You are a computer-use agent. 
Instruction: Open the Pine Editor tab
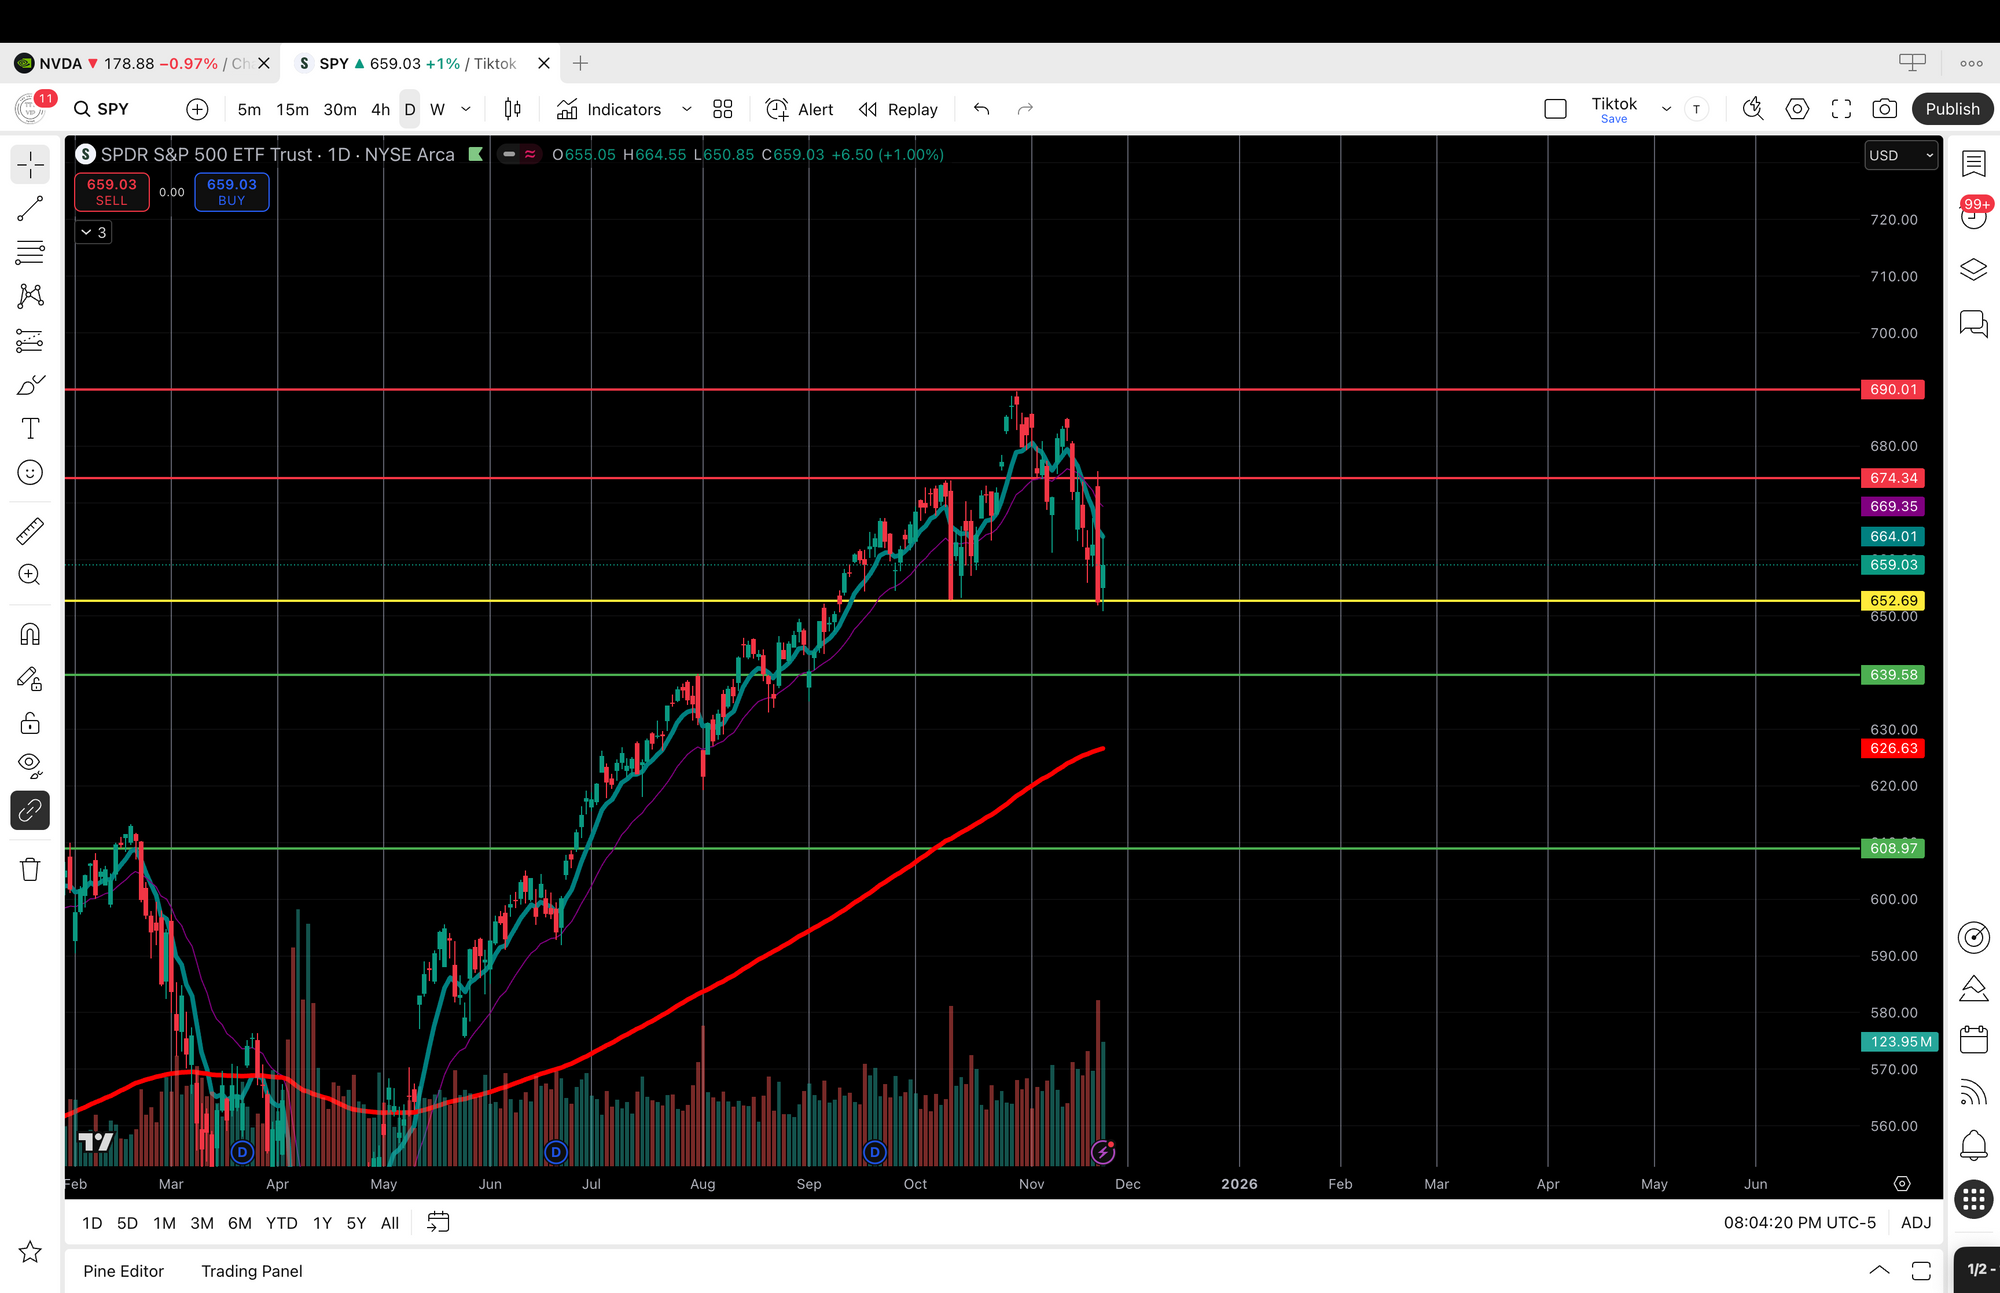[123, 1271]
